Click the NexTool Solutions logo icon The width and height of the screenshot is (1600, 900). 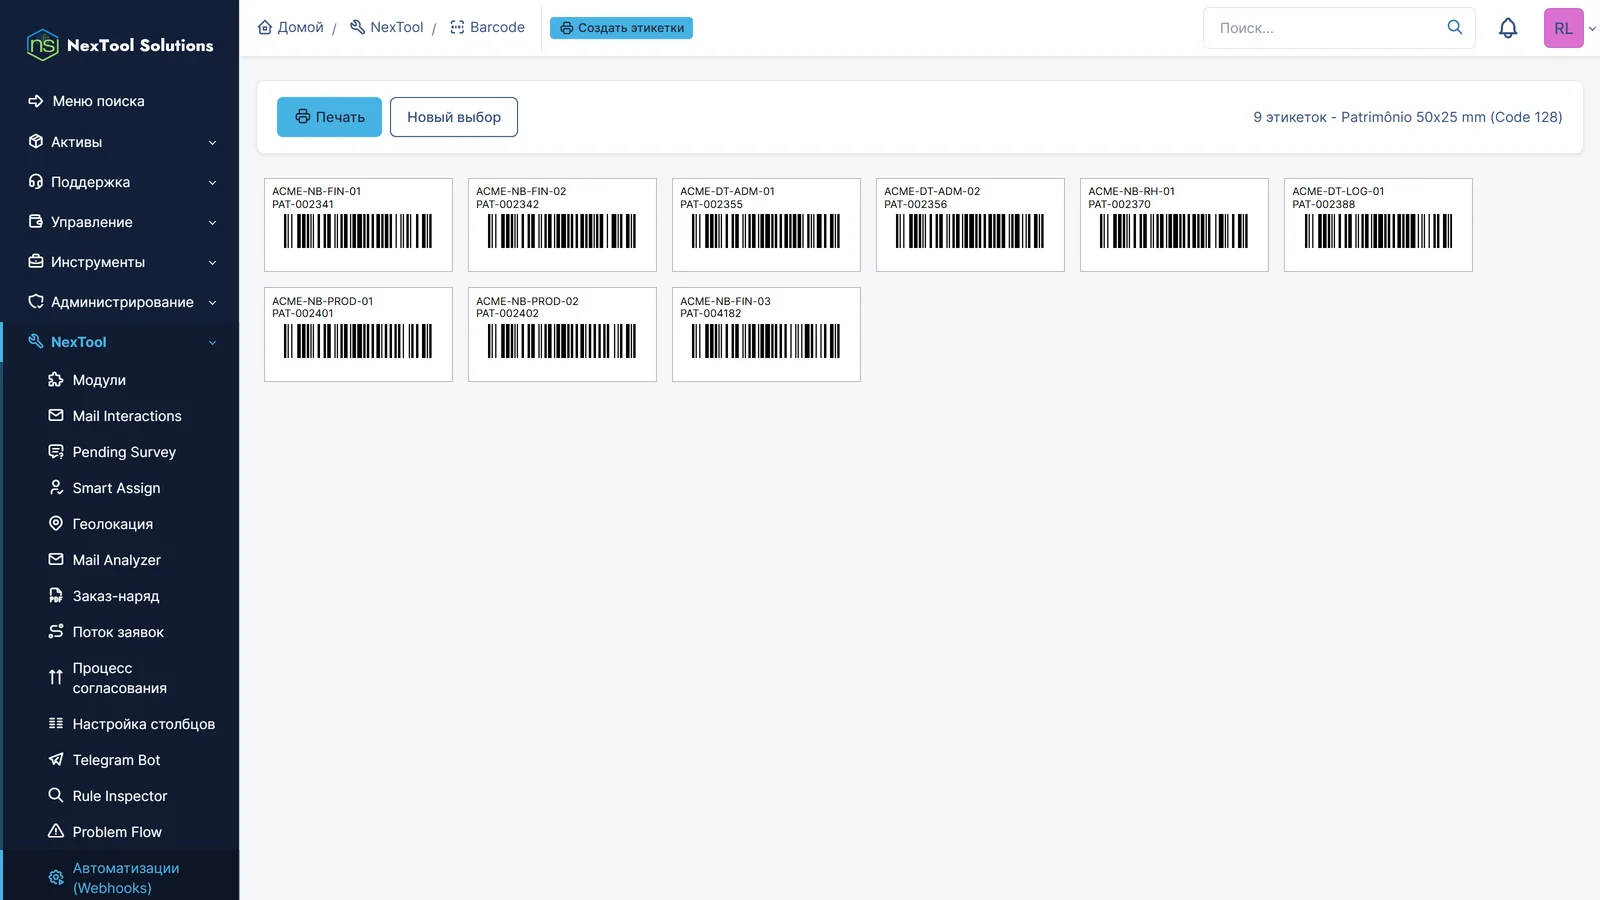pyautogui.click(x=42, y=45)
